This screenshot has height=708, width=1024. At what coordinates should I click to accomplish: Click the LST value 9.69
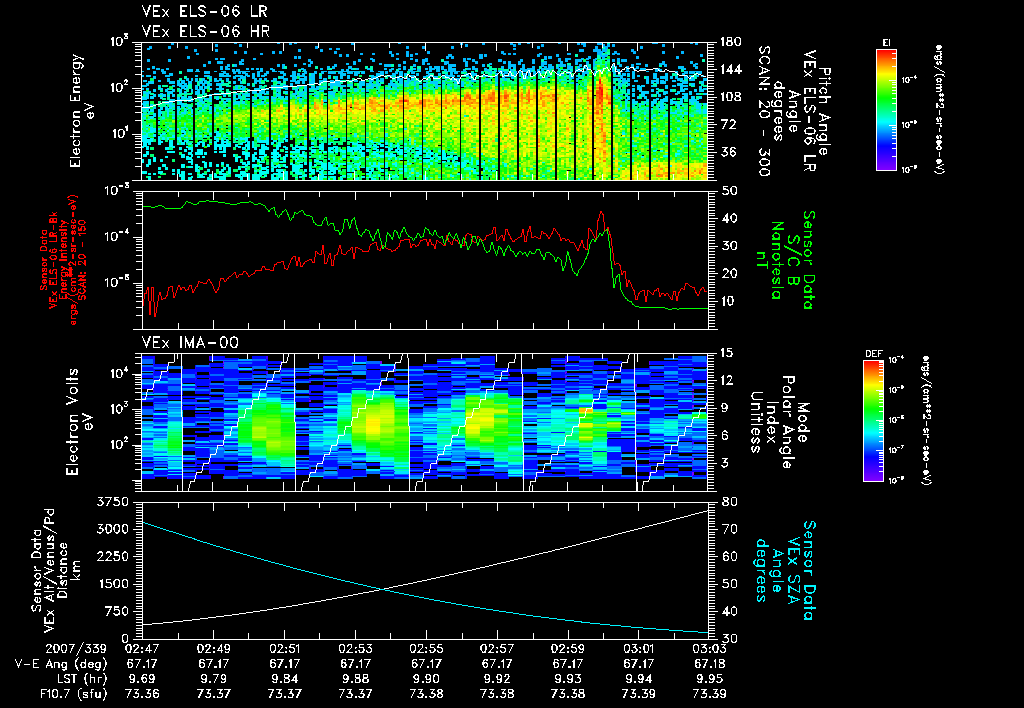pyautogui.click(x=142, y=679)
